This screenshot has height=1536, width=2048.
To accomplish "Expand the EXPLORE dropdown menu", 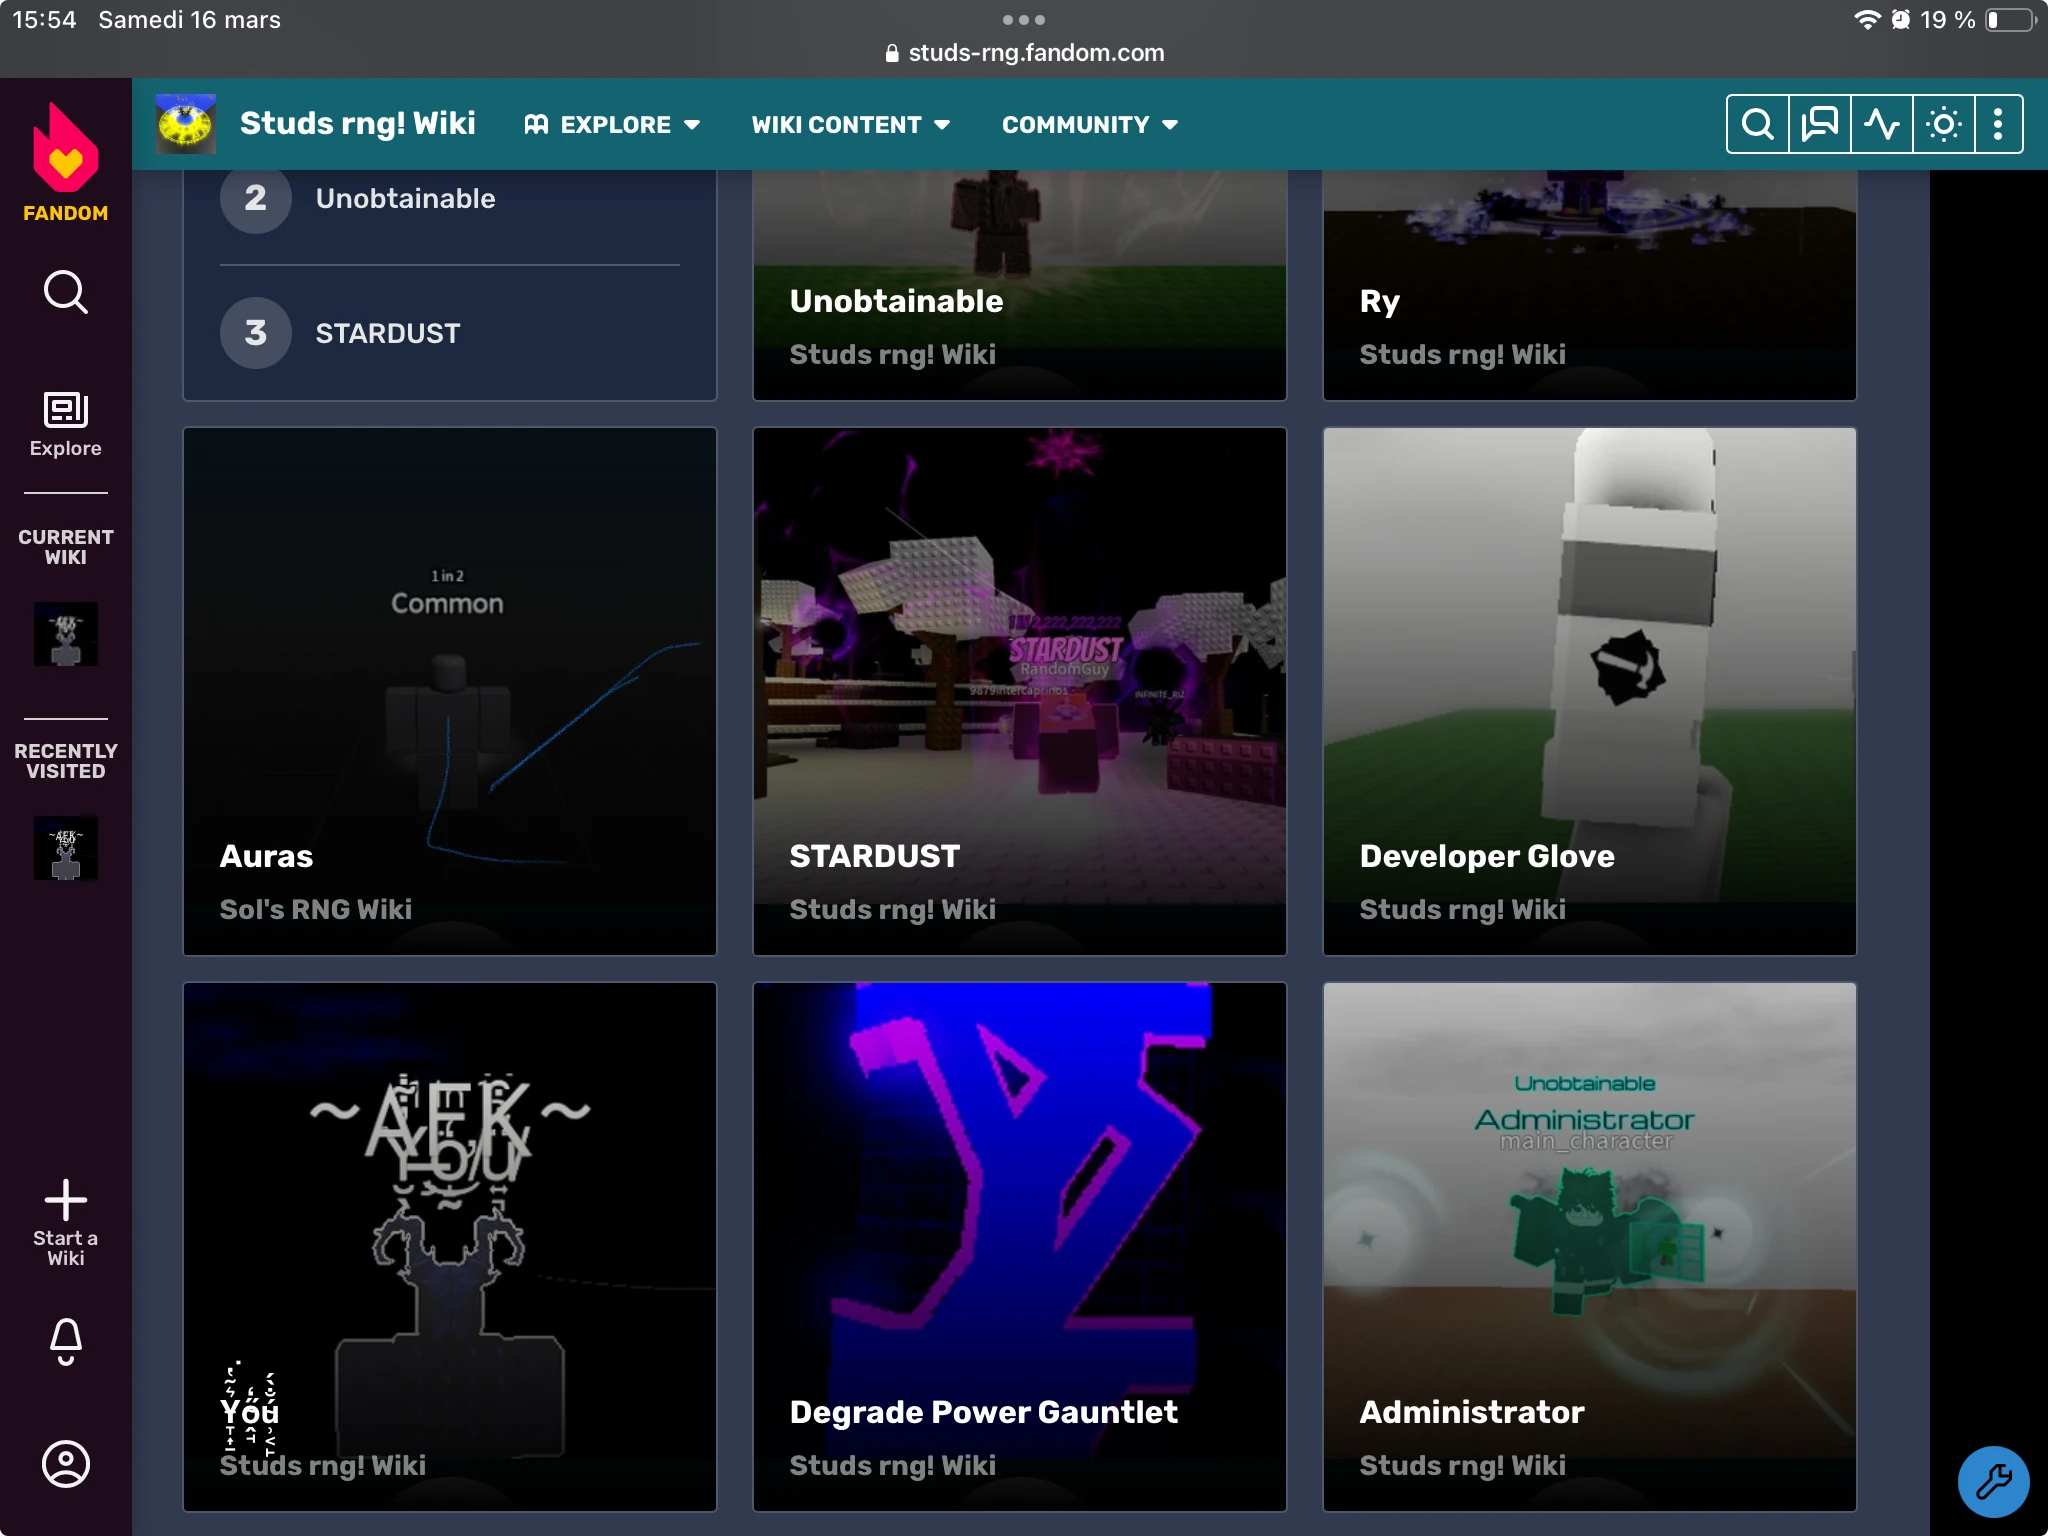I will coord(612,125).
